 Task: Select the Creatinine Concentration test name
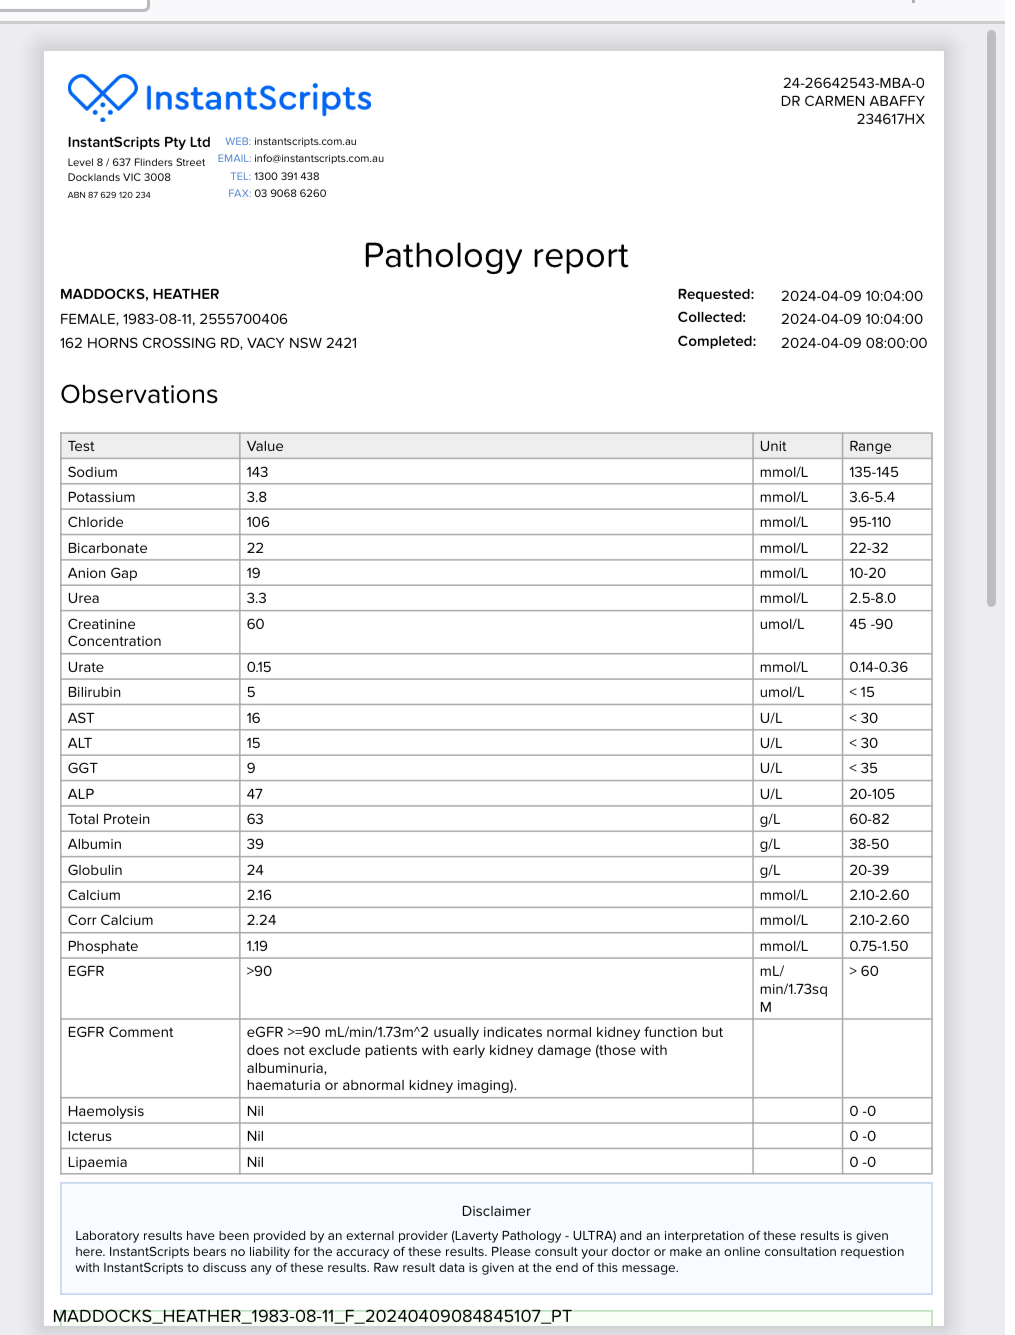pos(113,632)
